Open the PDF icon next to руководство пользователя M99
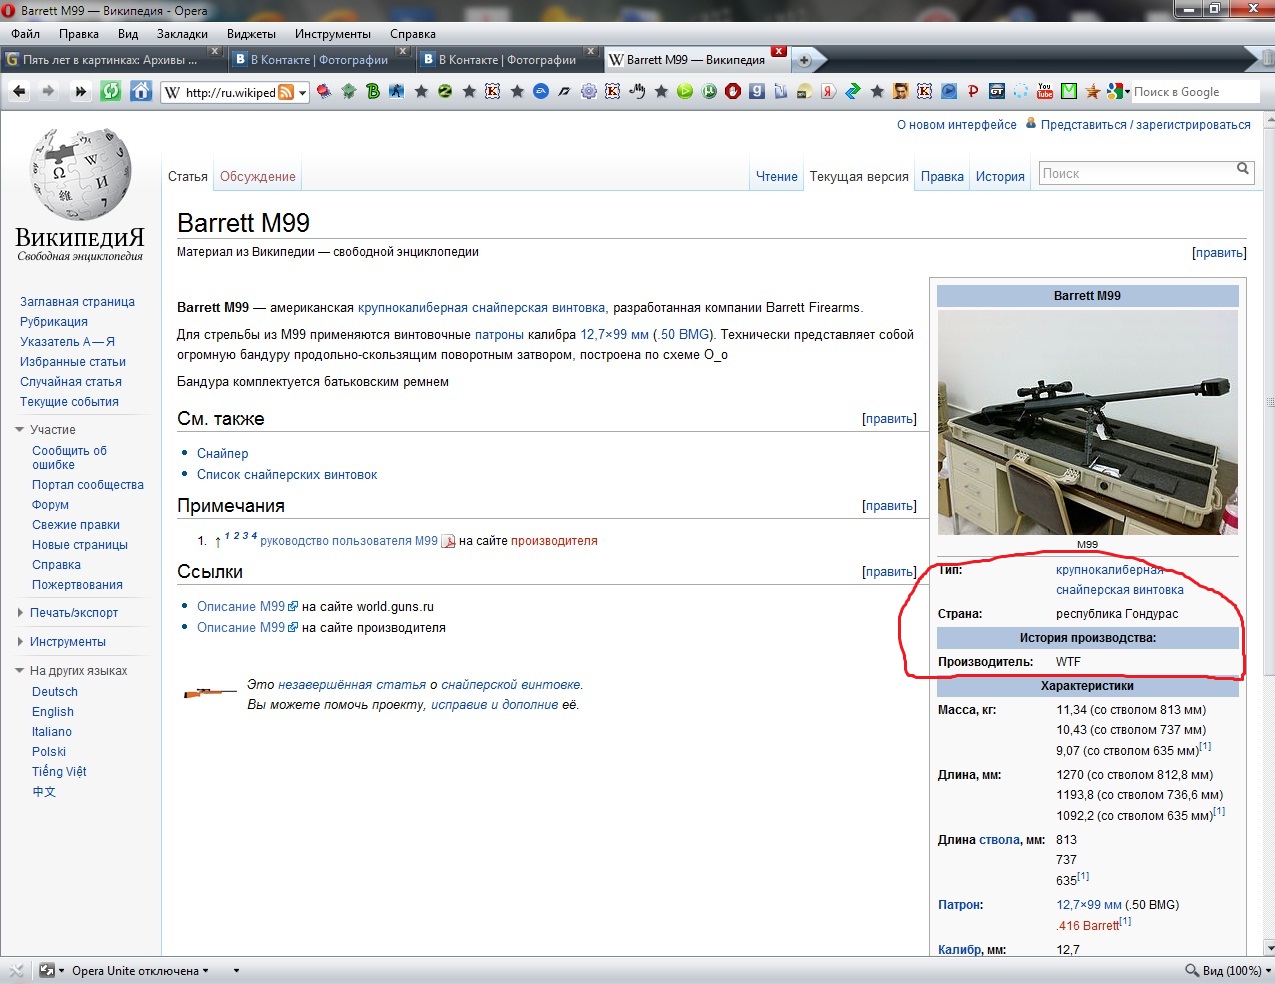Image resolution: width=1275 pixels, height=984 pixels. coord(448,541)
